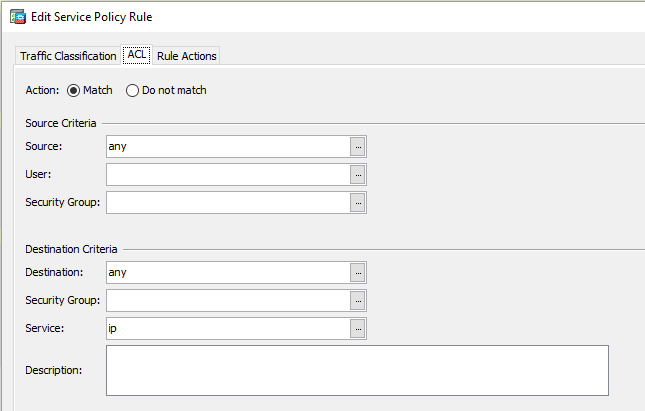Click the Destination input field
The height and width of the screenshot is (411, 645).
point(227,272)
